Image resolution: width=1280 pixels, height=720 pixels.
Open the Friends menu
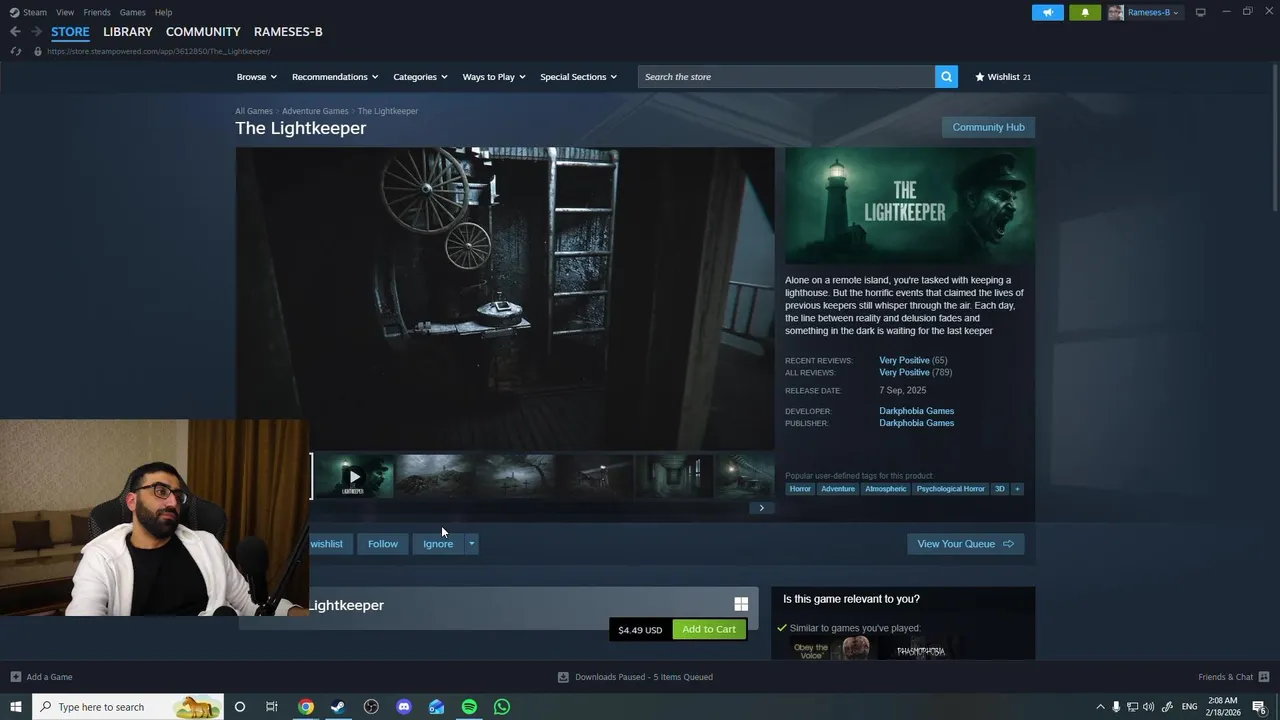(97, 12)
